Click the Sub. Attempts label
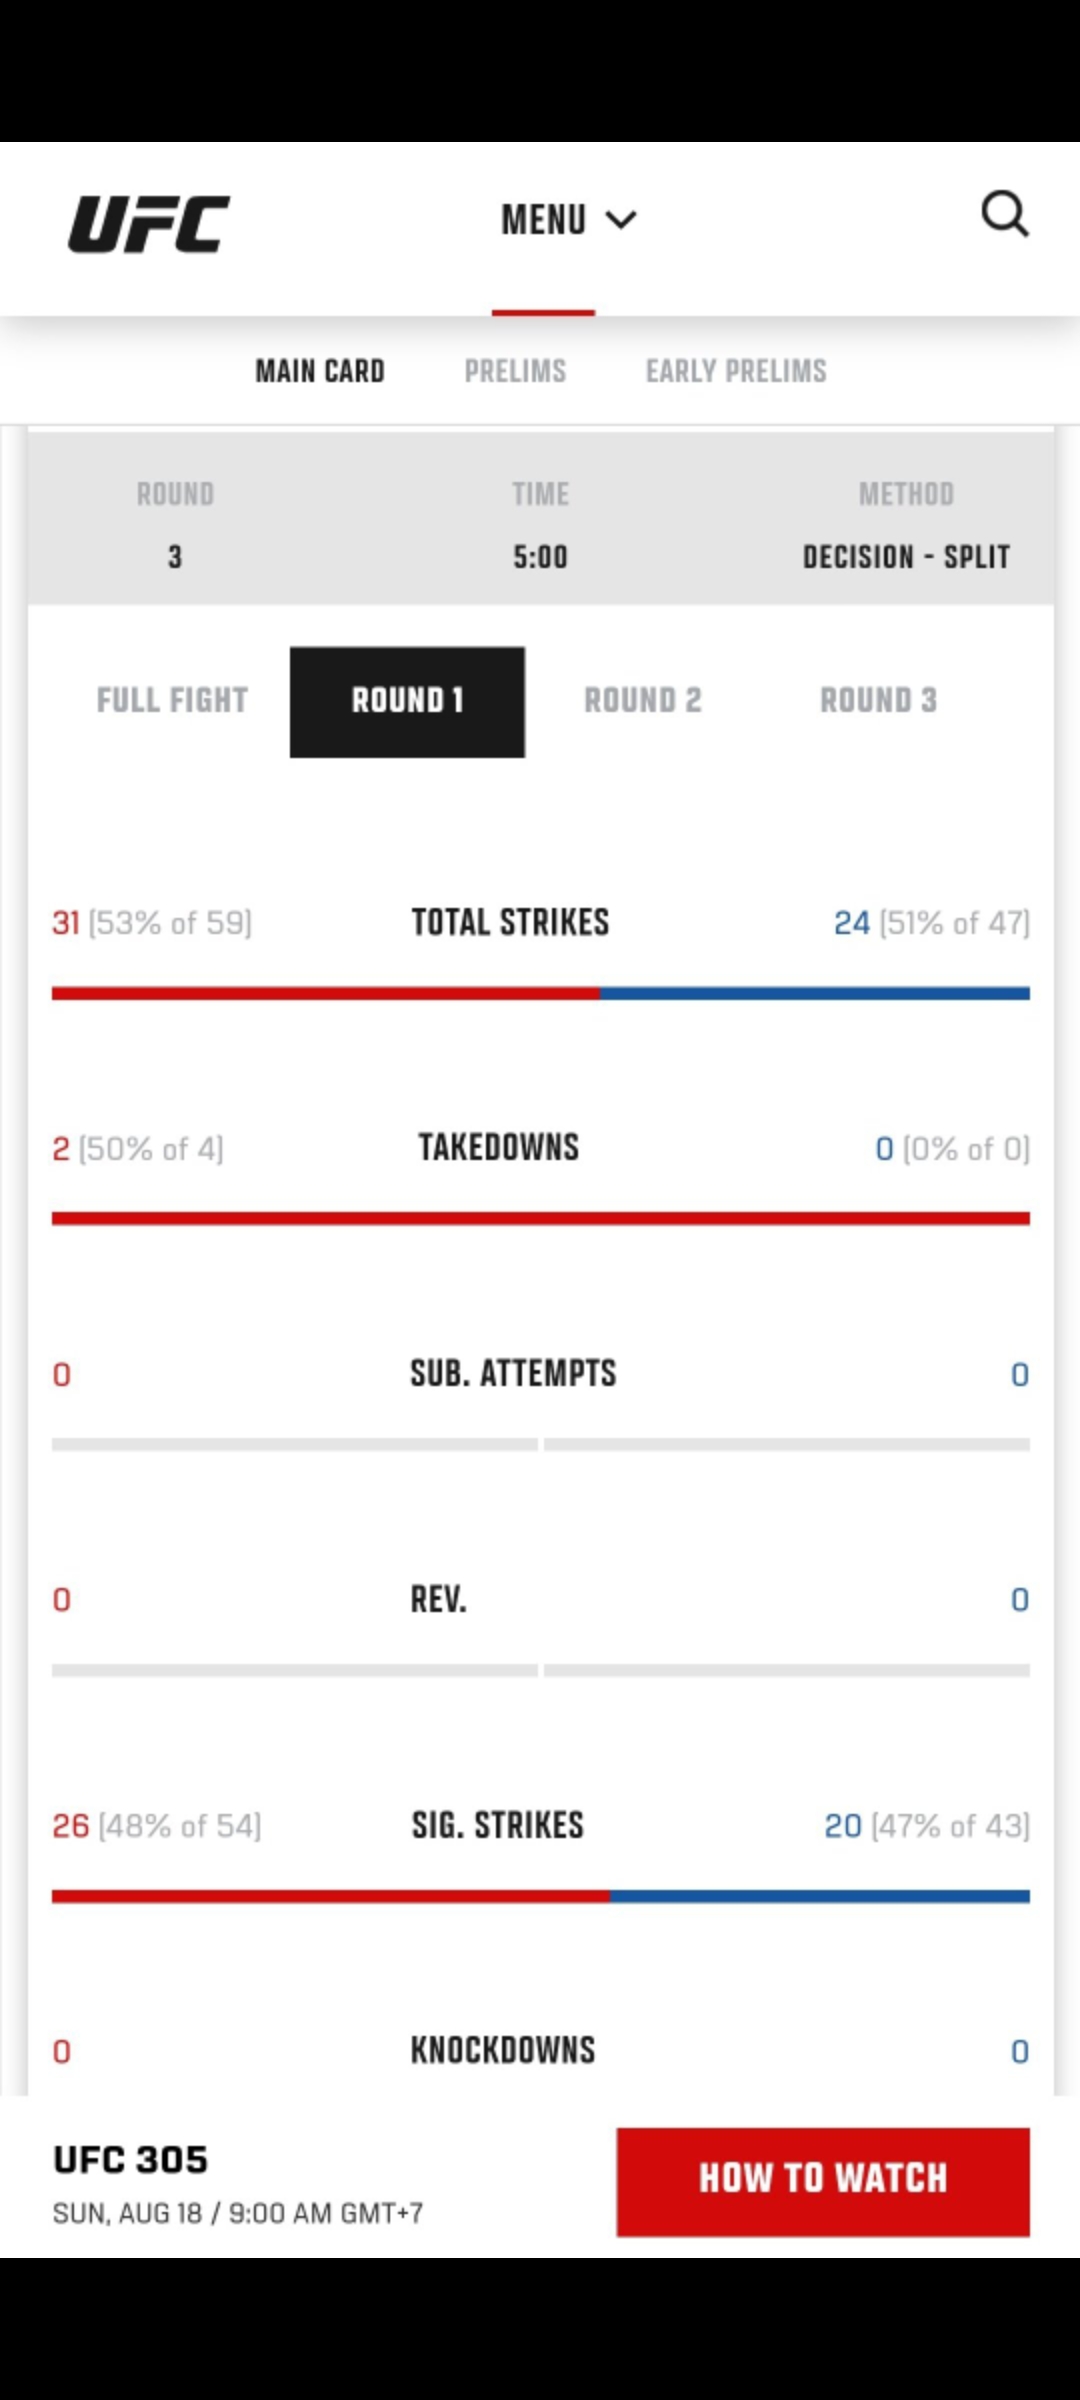The height and width of the screenshot is (2400, 1080). click(x=513, y=1373)
